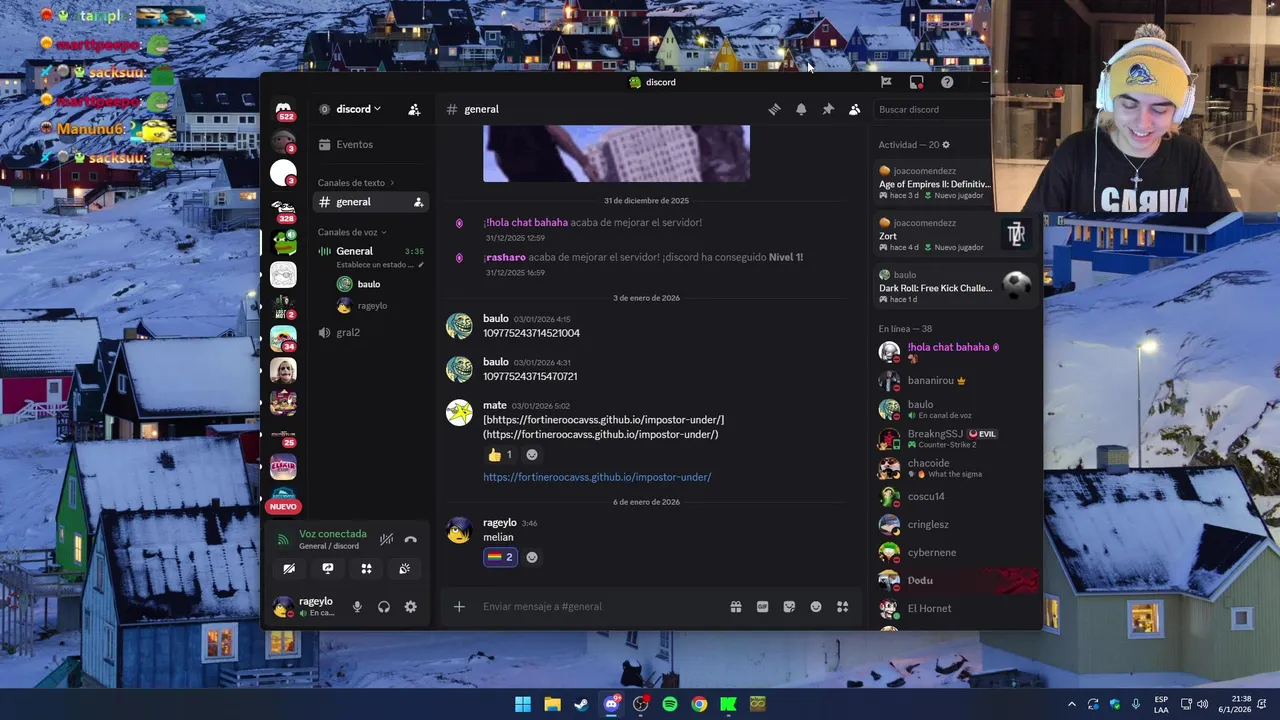The image size is (1280, 720).
Task: Show hidden system tray icons chevron
Action: click(1071, 704)
